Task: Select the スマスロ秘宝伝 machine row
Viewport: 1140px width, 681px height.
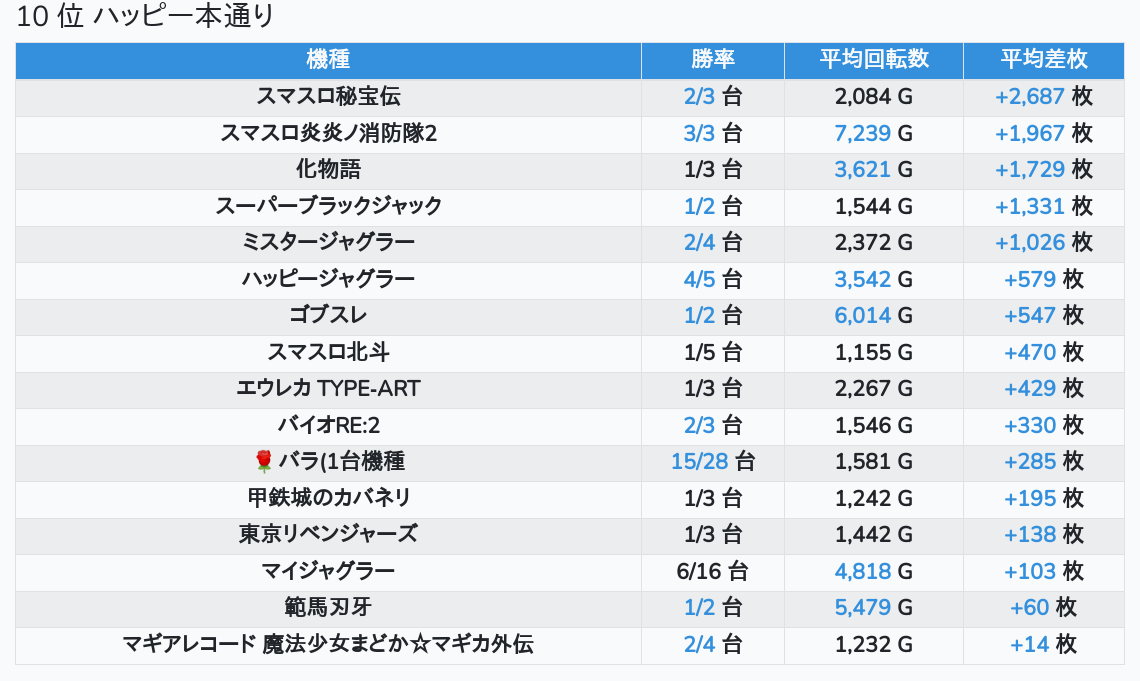Action: tap(328, 97)
